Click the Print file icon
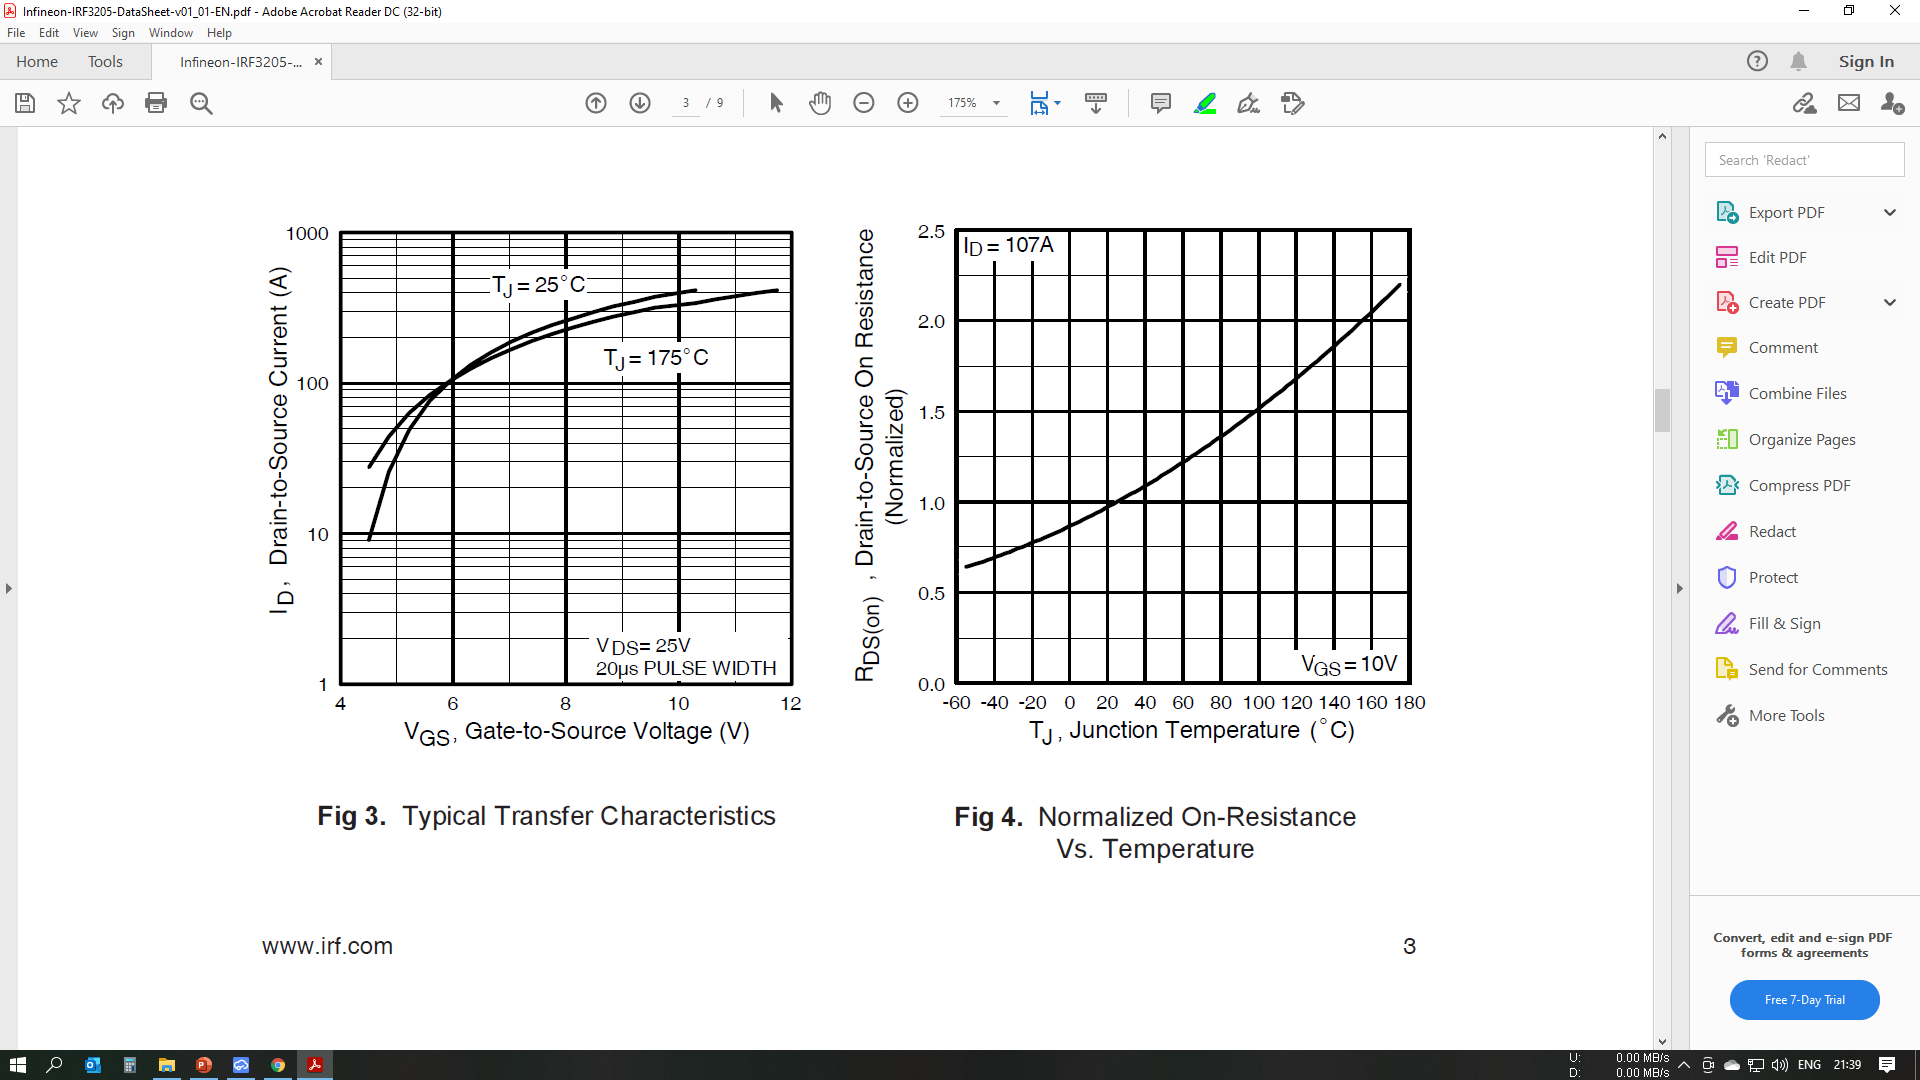 pyautogui.click(x=156, y=103)
